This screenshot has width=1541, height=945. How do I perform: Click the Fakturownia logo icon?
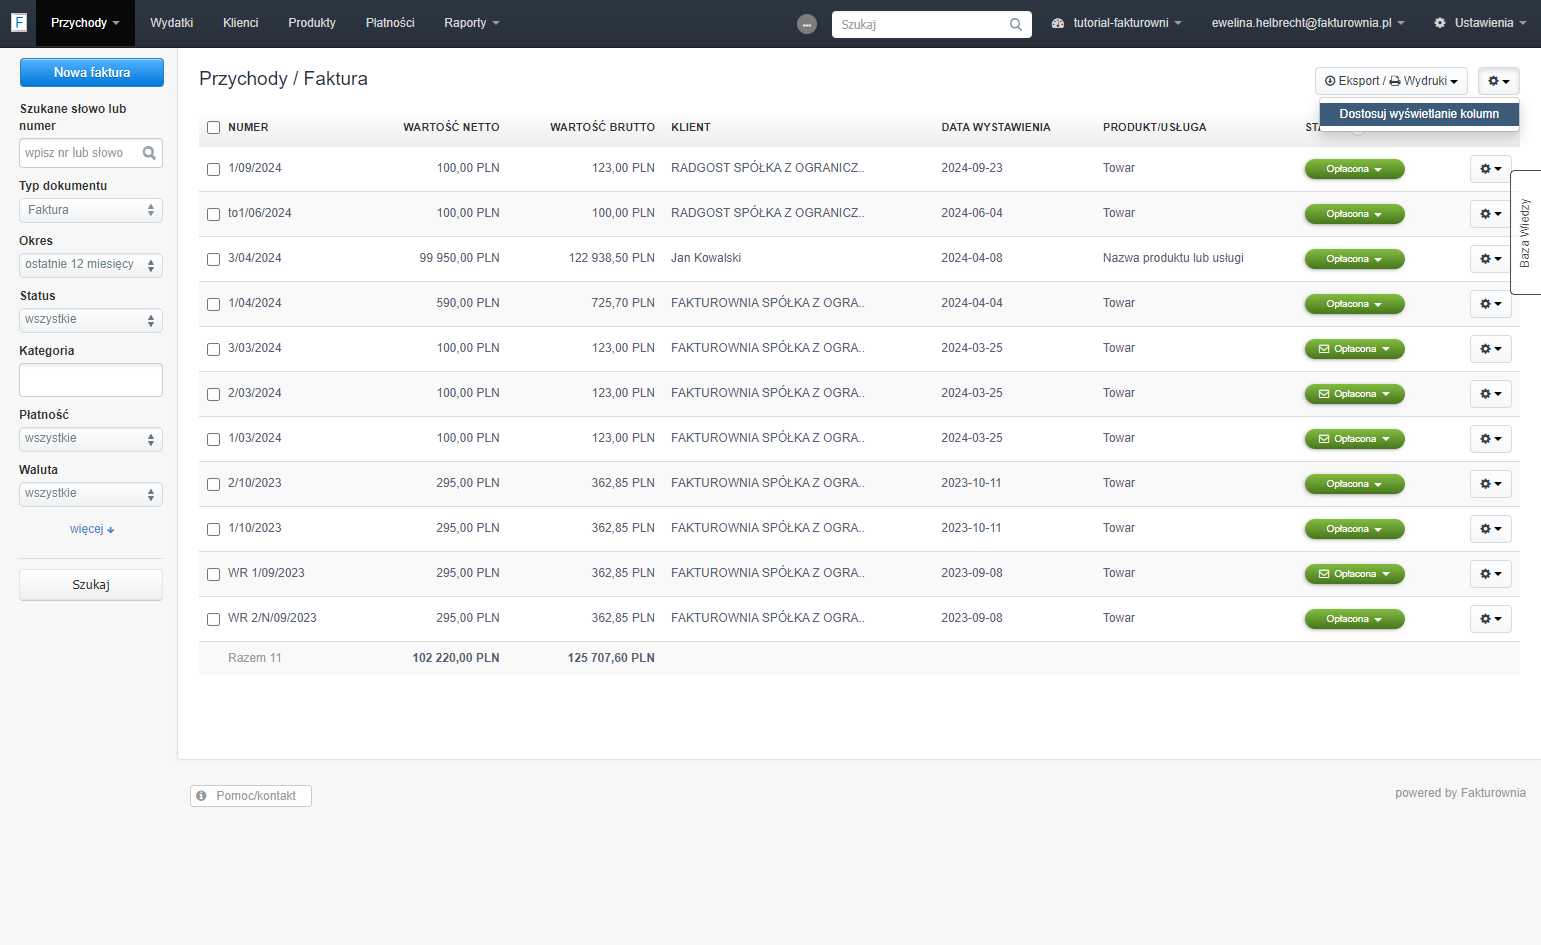(18, 22)
